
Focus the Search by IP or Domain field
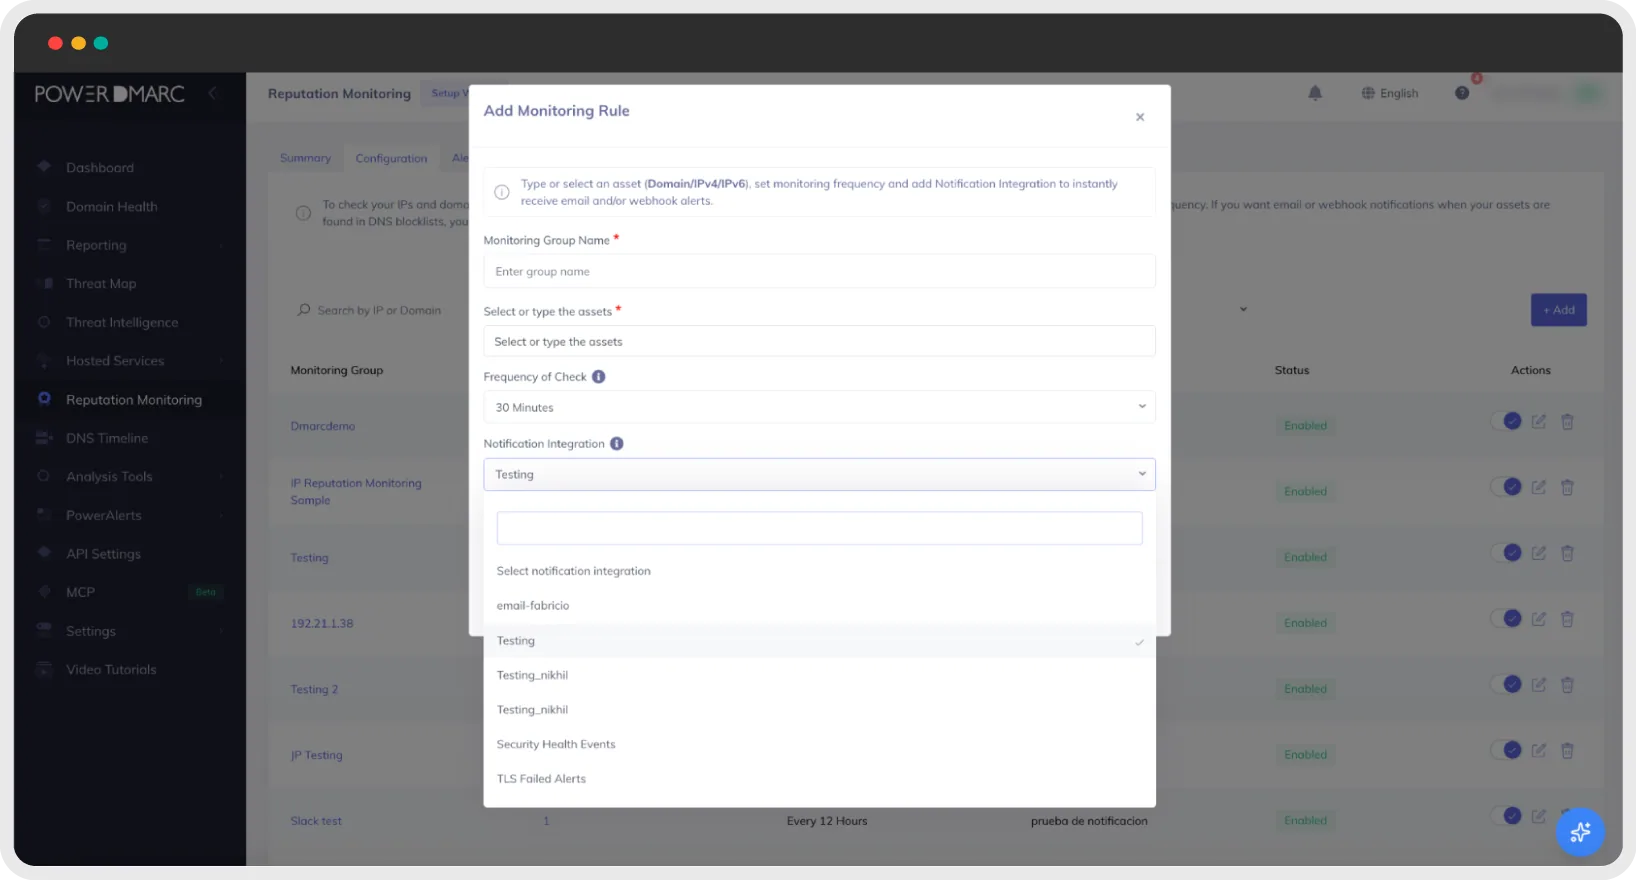380,311
